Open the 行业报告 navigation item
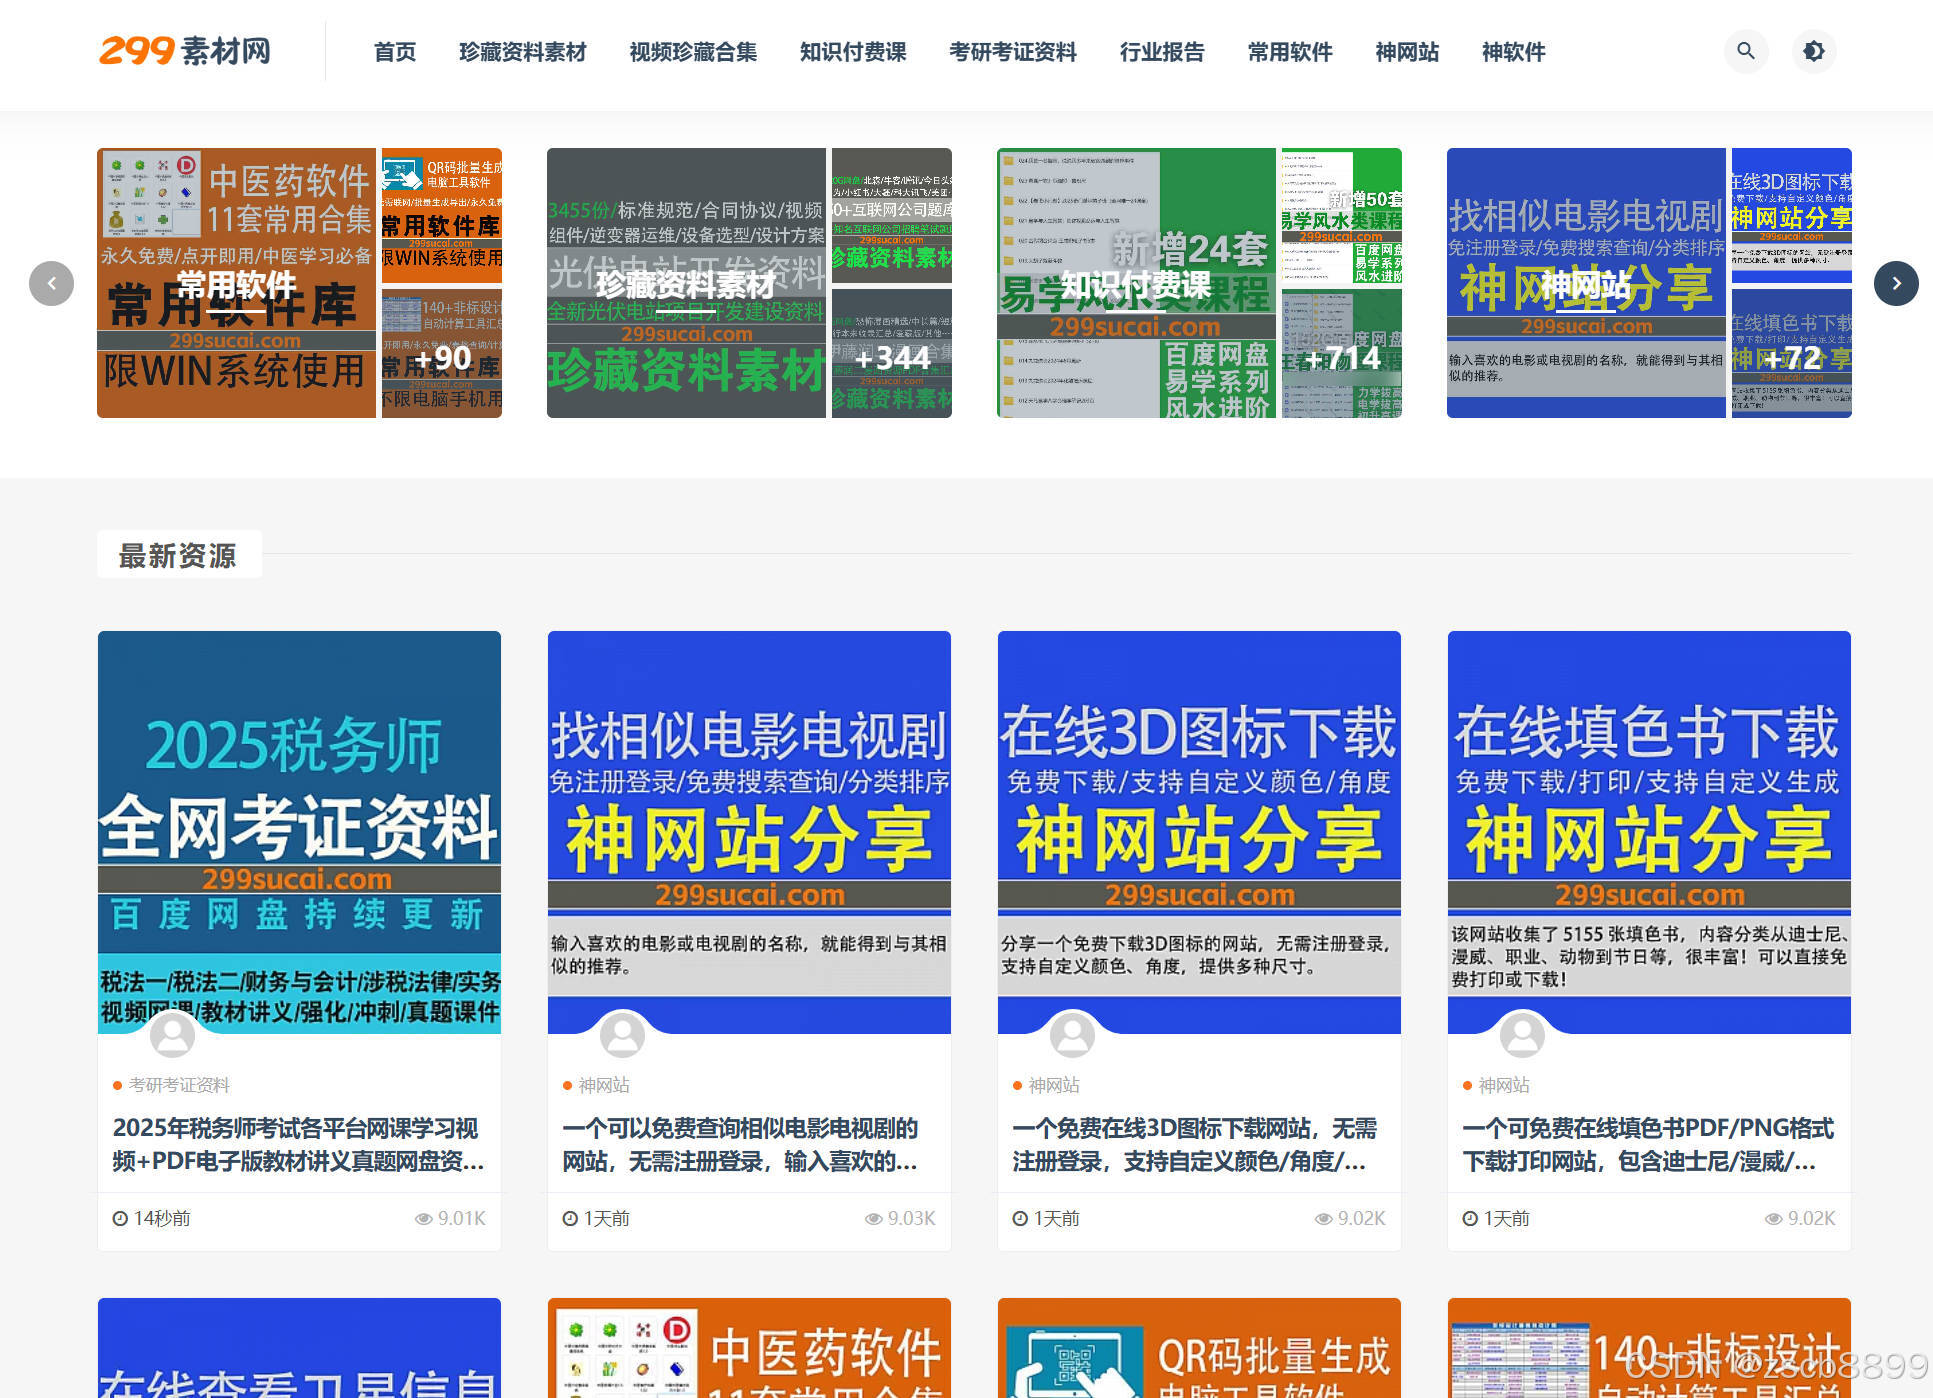 [1161, 52]
